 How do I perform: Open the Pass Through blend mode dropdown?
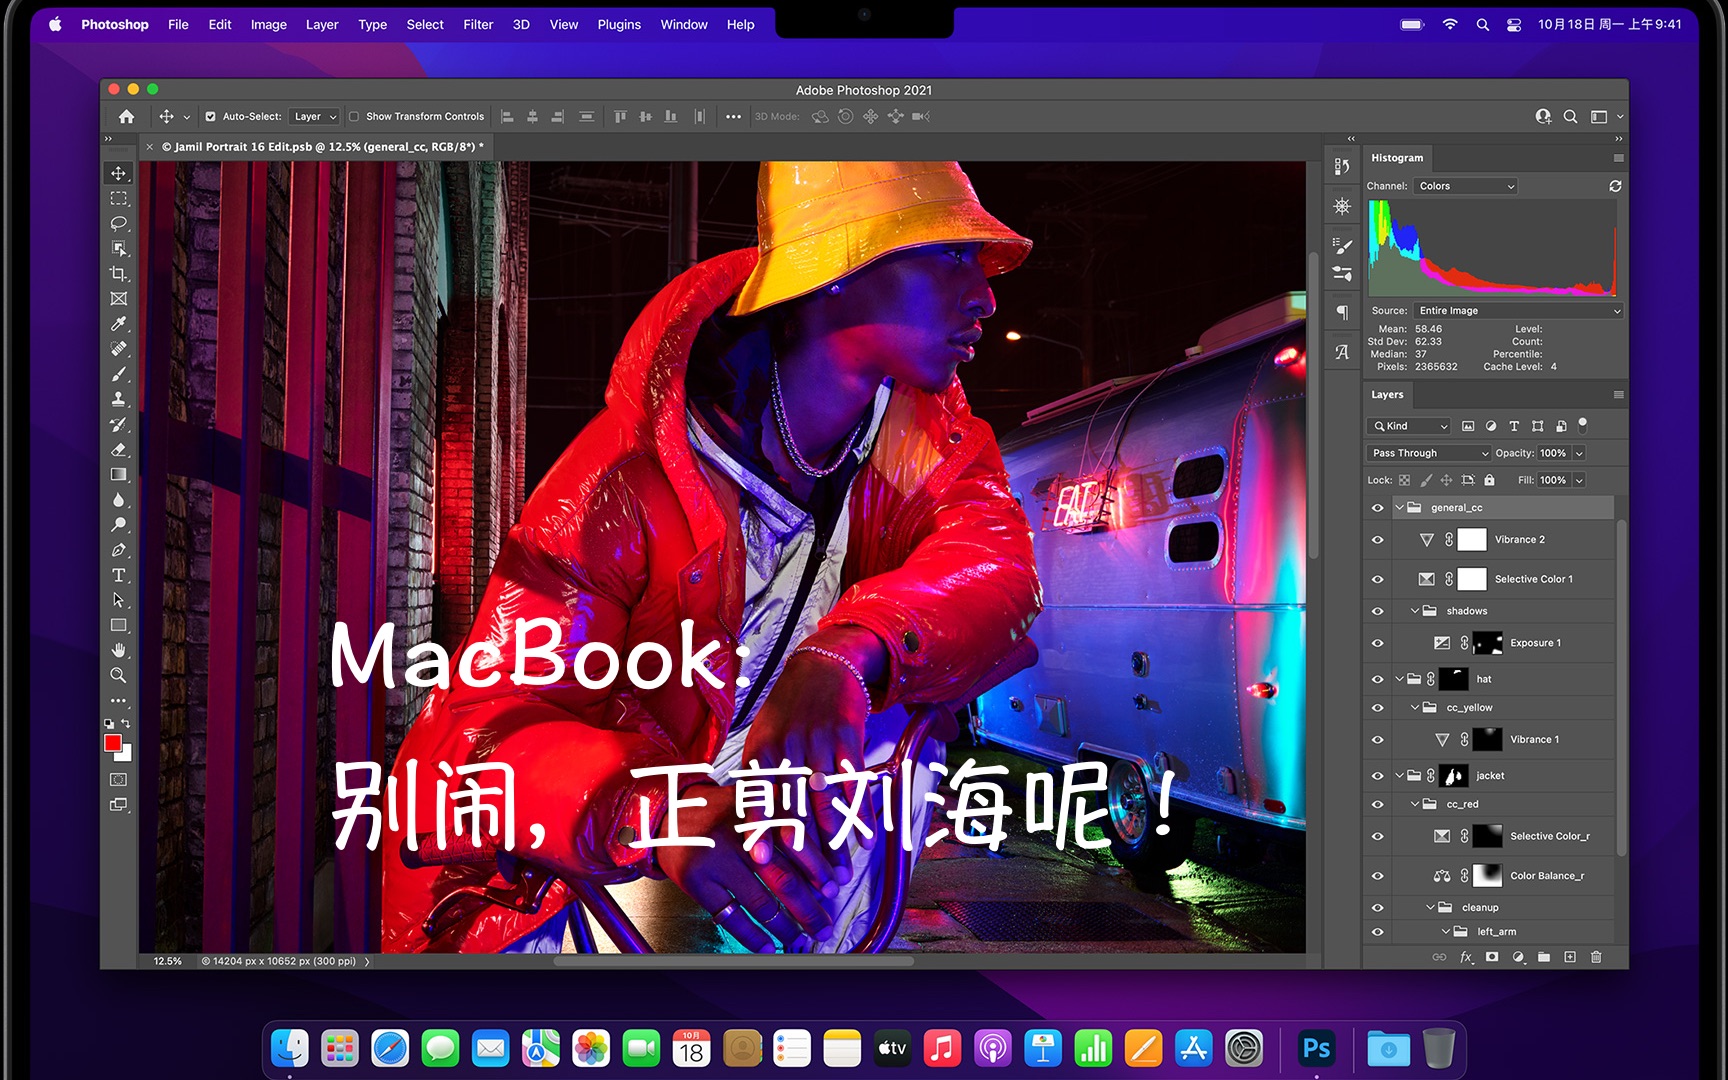[x=1428, y=453]
